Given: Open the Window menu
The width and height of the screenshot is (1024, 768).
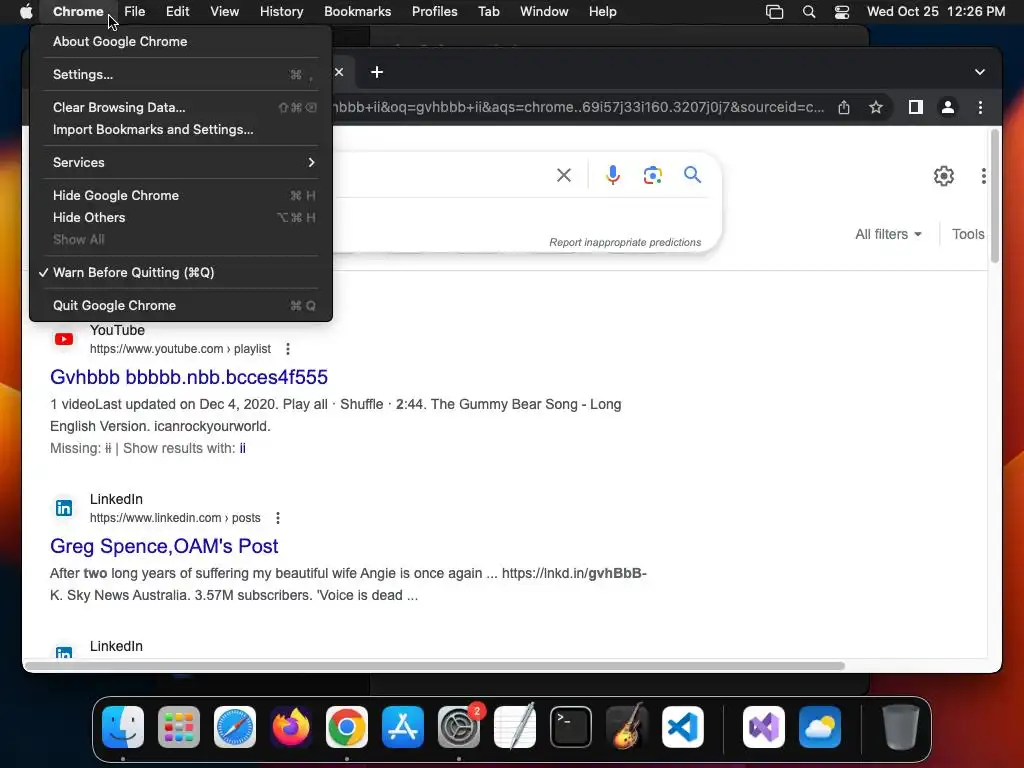Looking at the screenshot, I should 544,12.
